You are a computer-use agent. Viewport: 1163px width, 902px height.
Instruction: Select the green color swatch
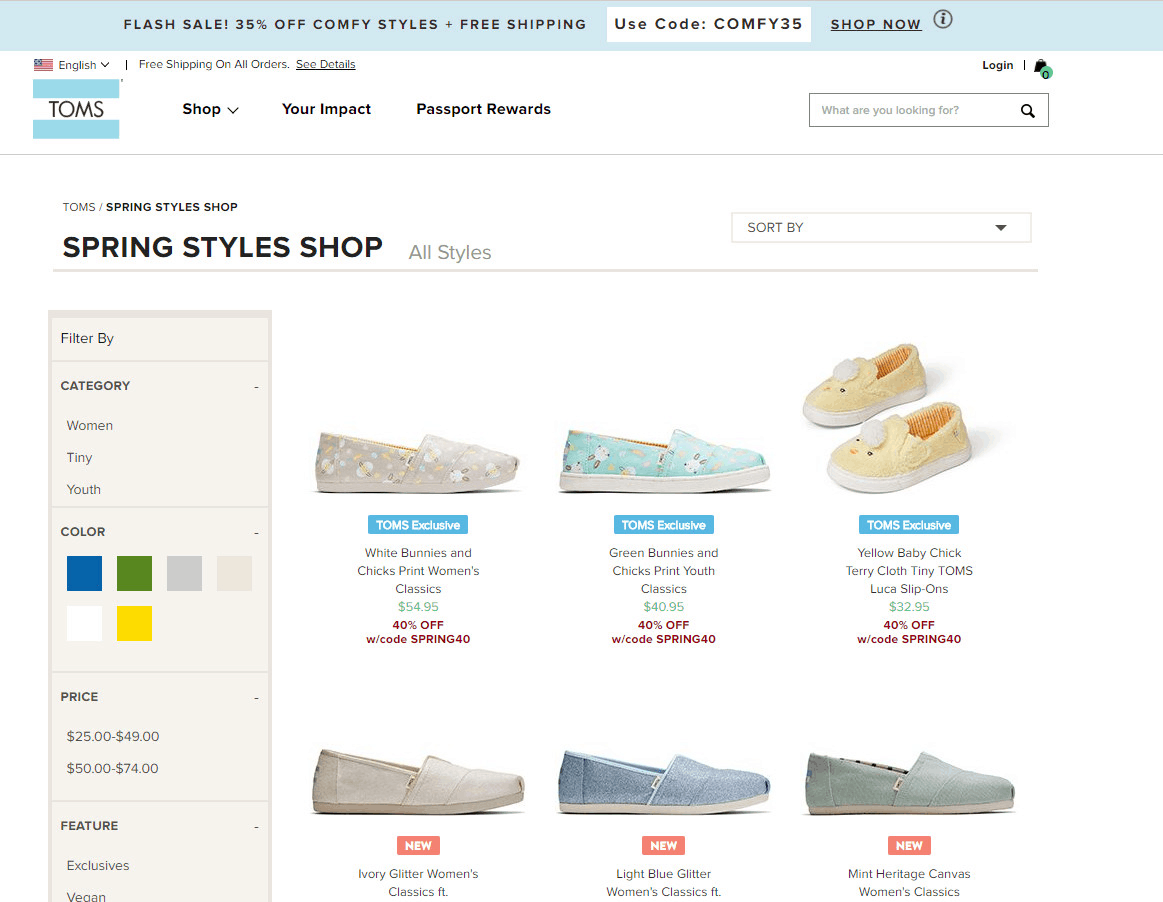(134, 573)
